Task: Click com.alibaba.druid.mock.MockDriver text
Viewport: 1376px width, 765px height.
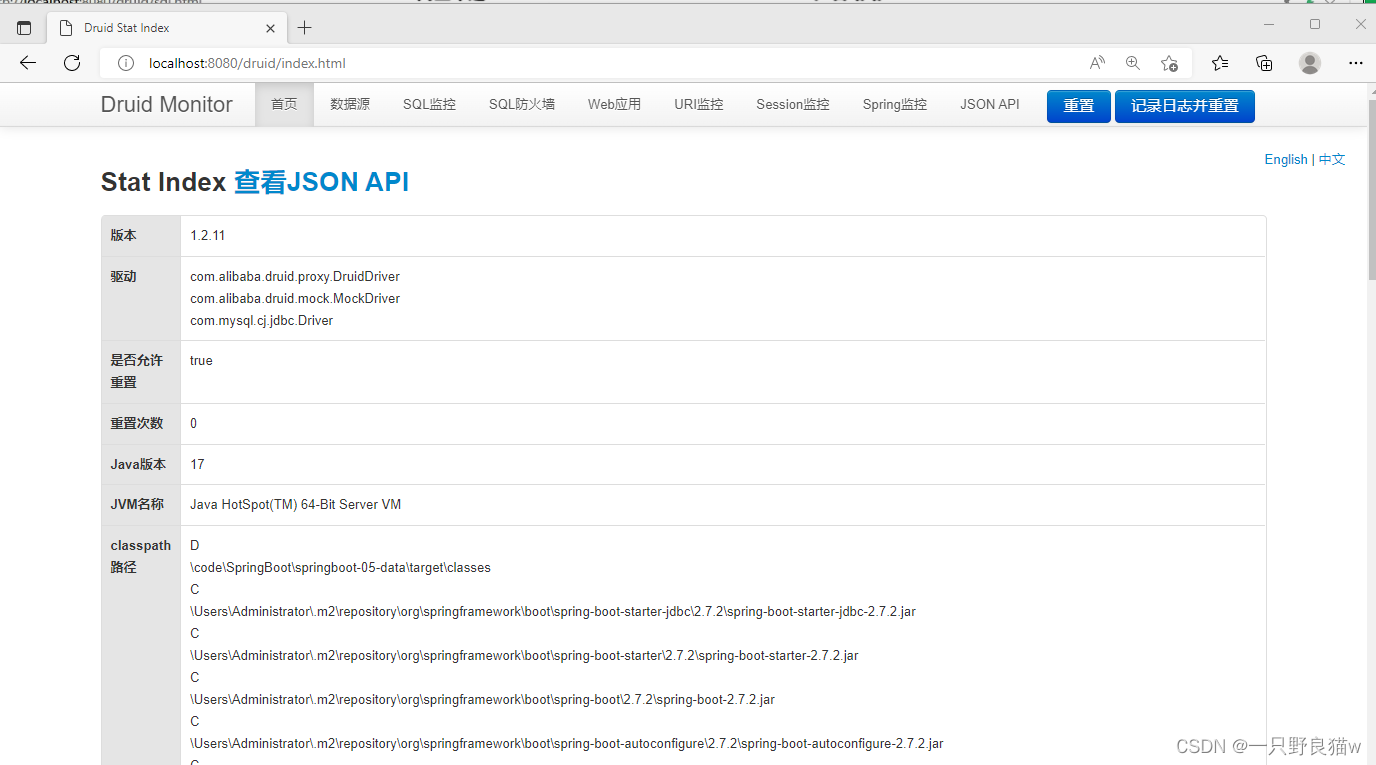Action: point(295,298)
